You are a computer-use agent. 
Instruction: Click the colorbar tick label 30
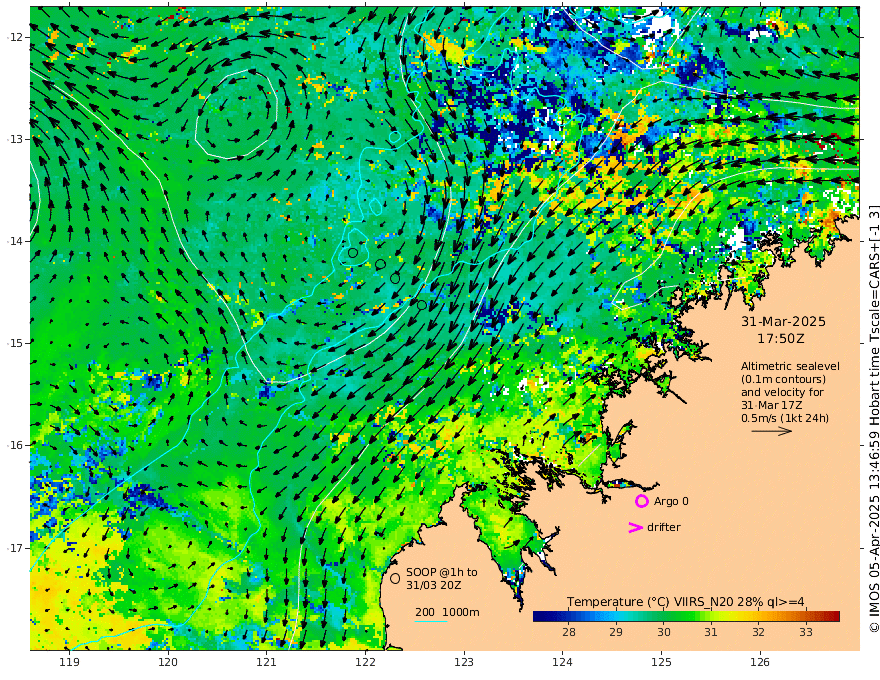click(x=663, y=632)
